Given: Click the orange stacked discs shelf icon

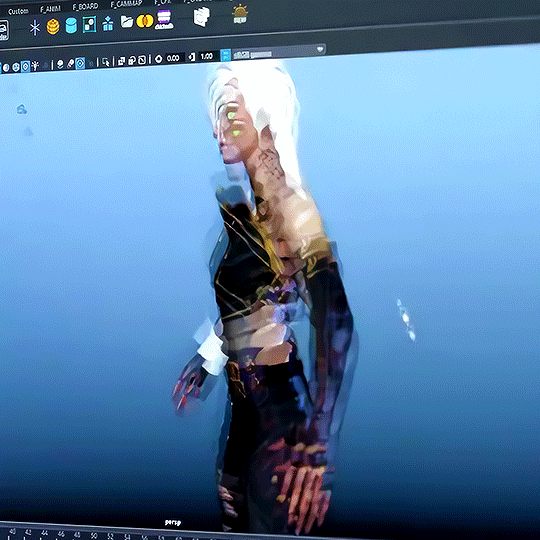Looking at the screenshot, I should (53, 27).
